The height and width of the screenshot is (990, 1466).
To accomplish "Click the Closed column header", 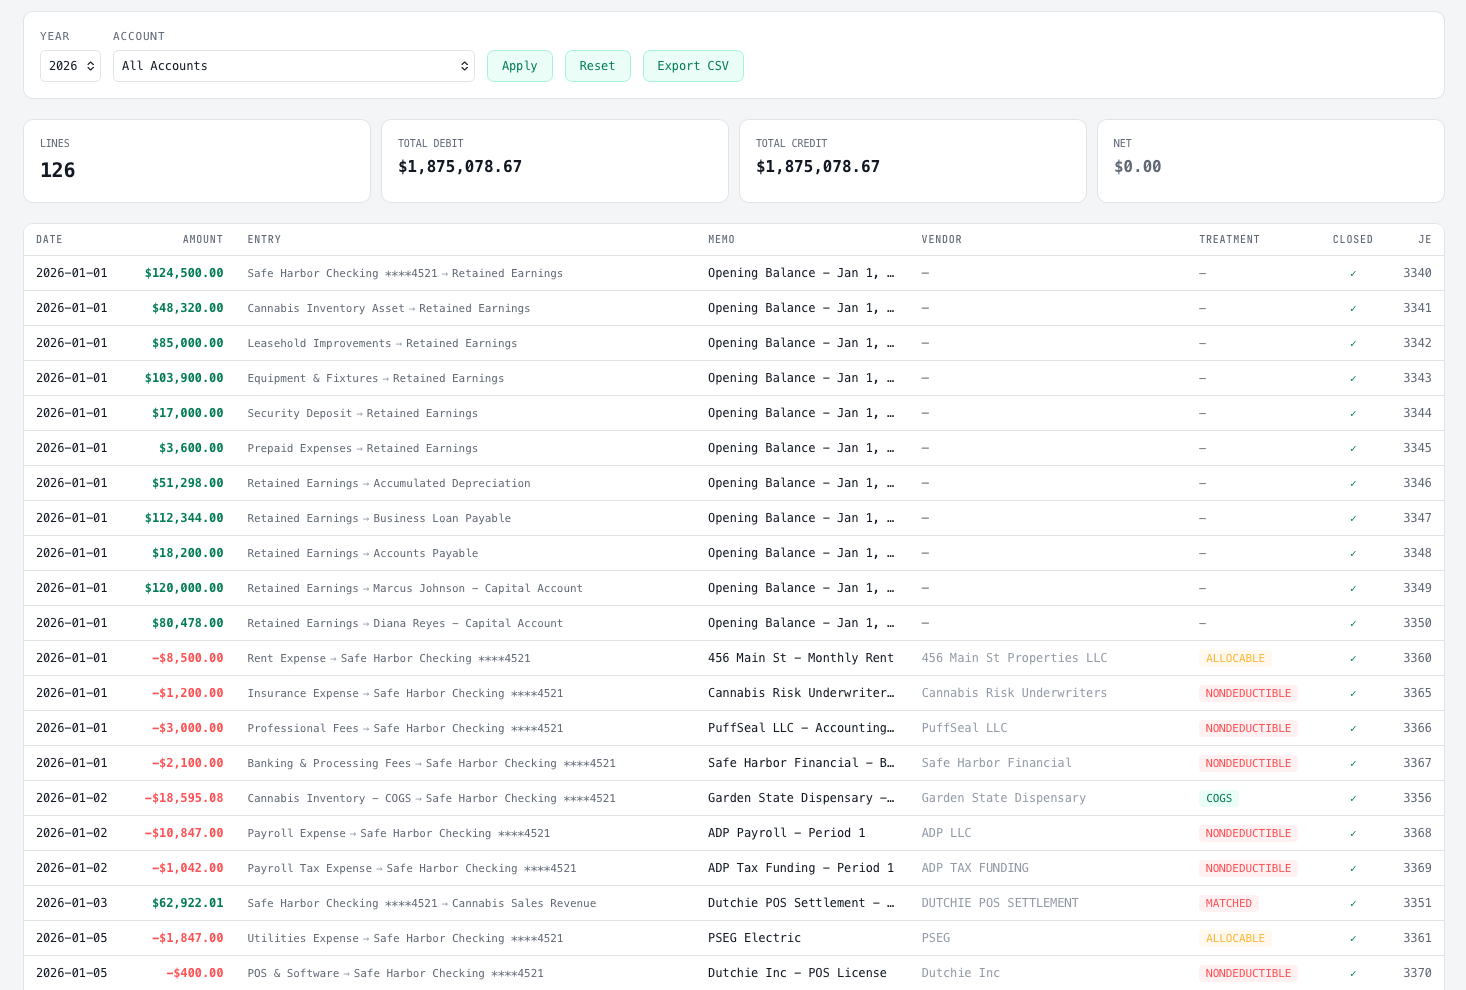I will pos(1352,240).
